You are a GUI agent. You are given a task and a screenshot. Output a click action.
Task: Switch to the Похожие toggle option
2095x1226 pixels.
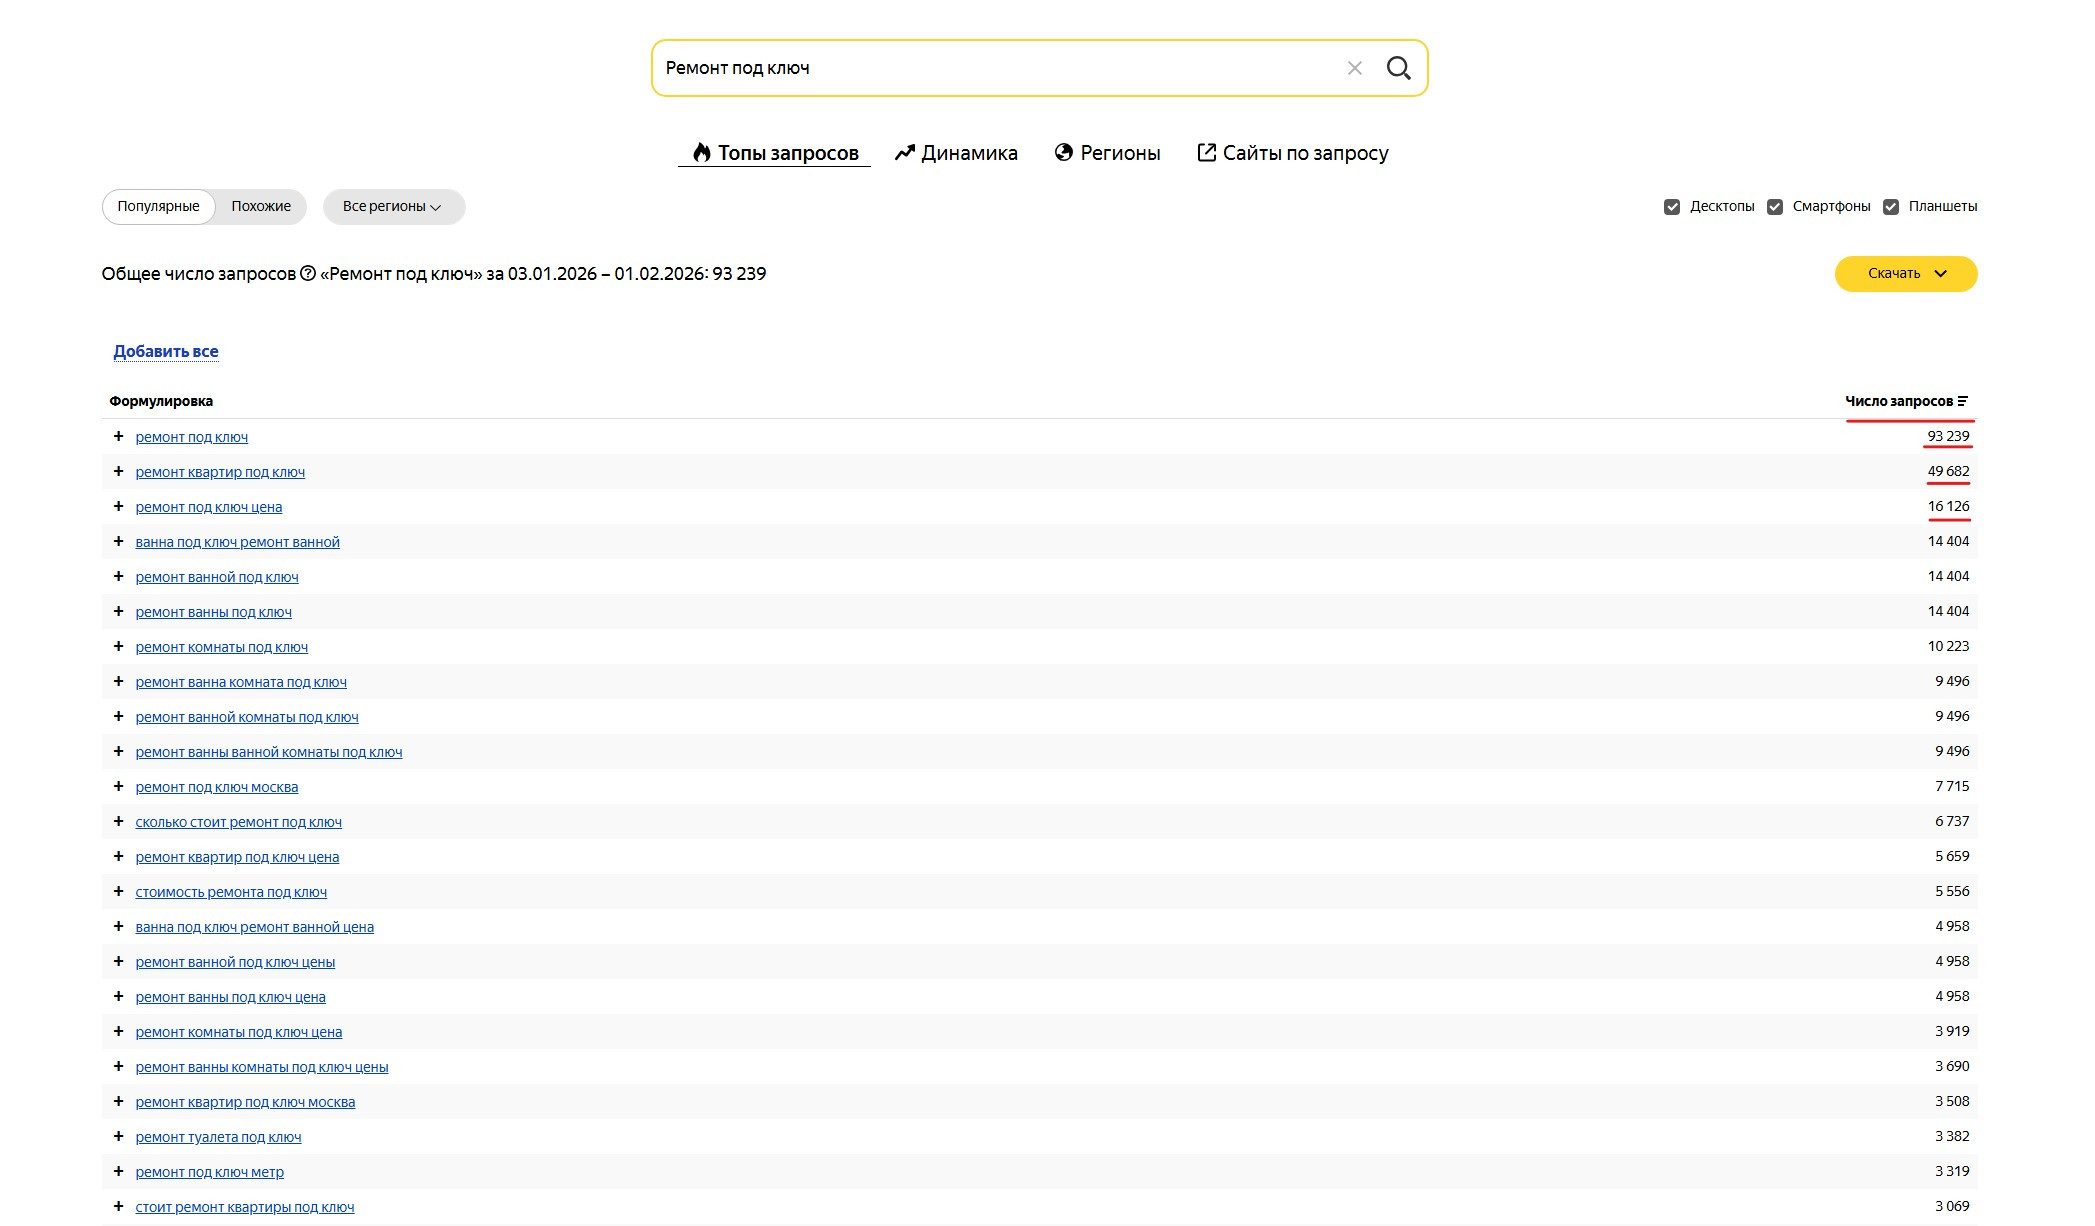(261, 207)
